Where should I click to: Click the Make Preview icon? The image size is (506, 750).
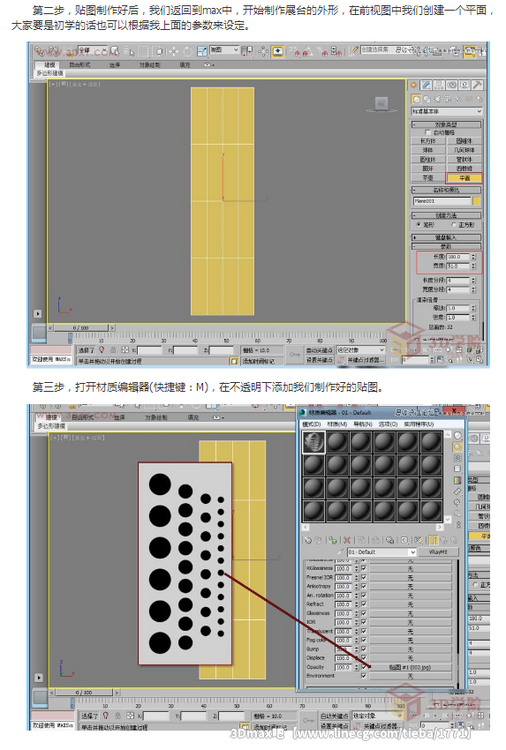pos(458,491)
